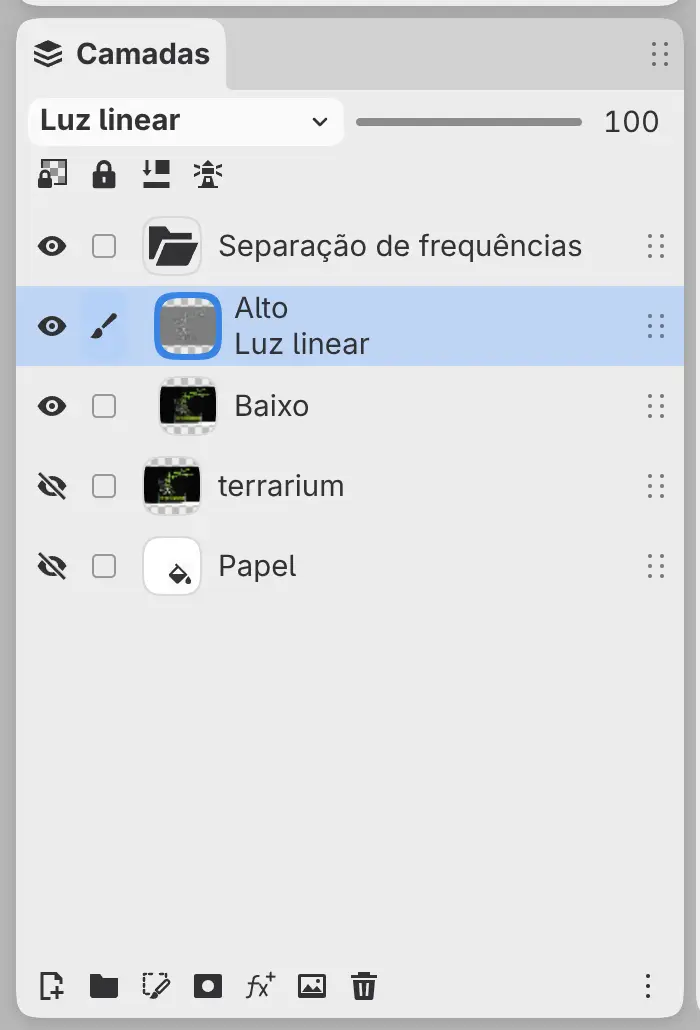Click the Separação de frequências row handle
The height and width of the screenshot is (1030, 700).
click(x=656, y=246)
